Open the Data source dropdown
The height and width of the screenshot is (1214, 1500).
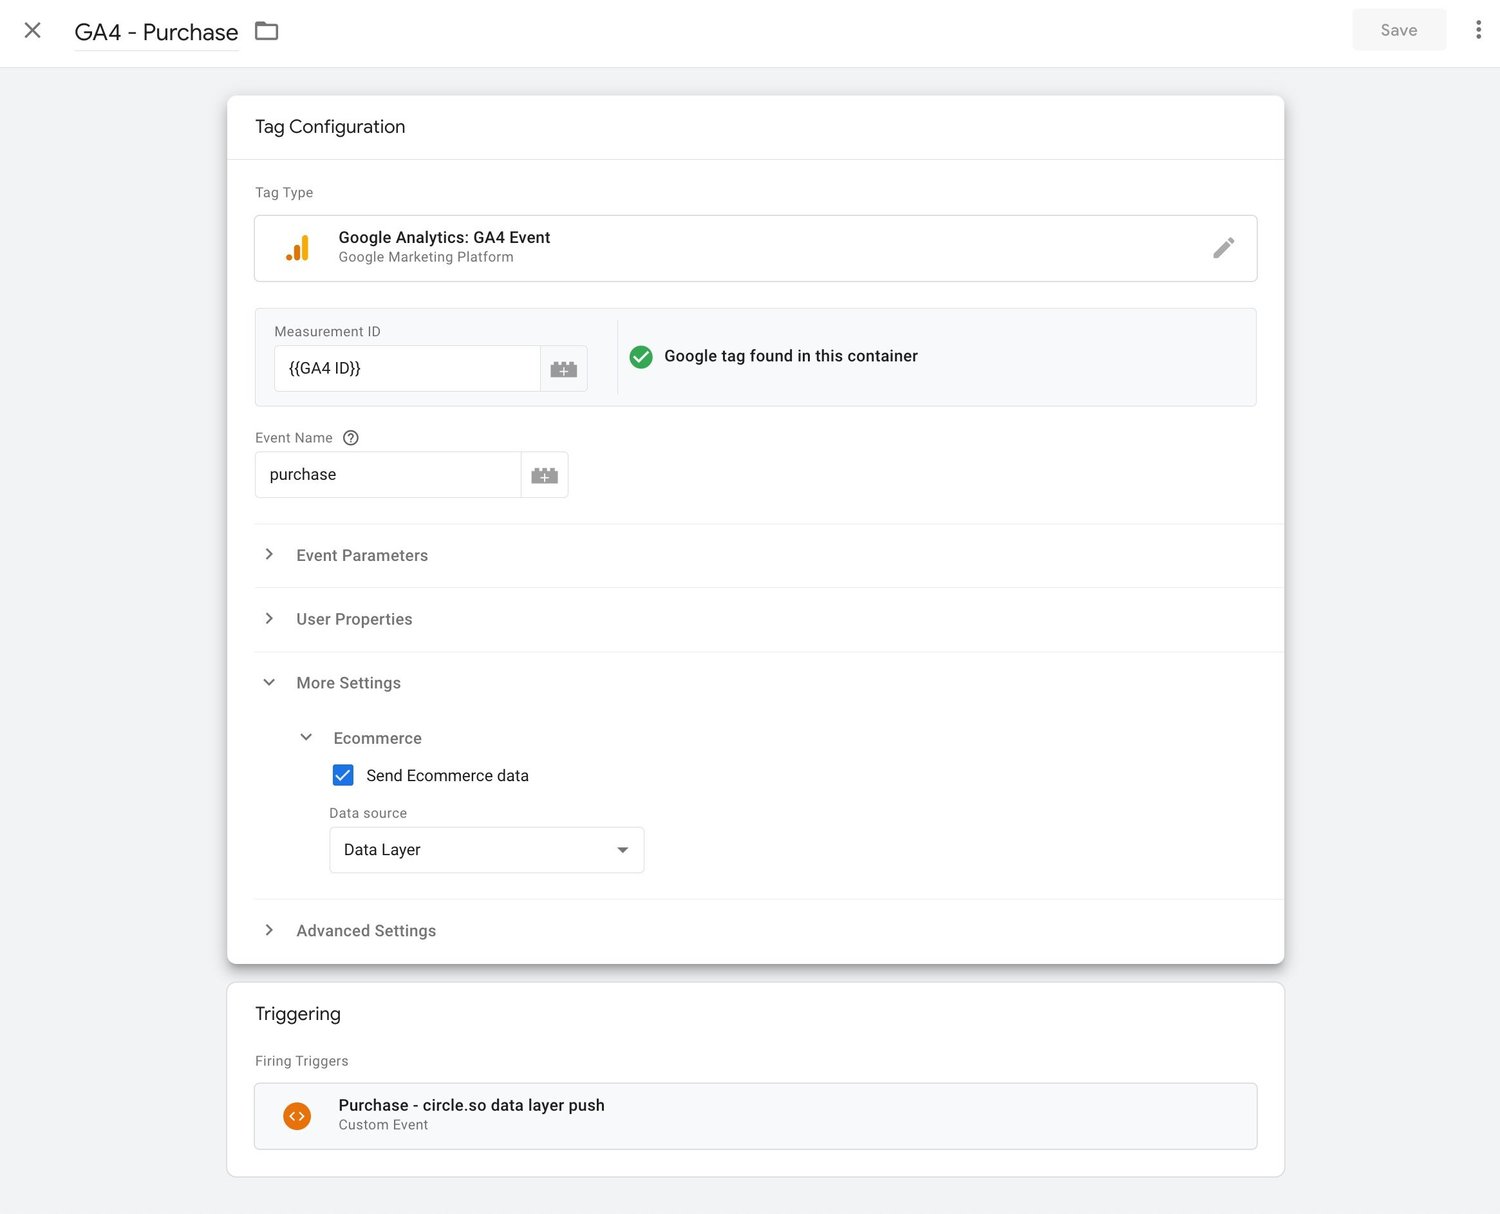[487, 850]
